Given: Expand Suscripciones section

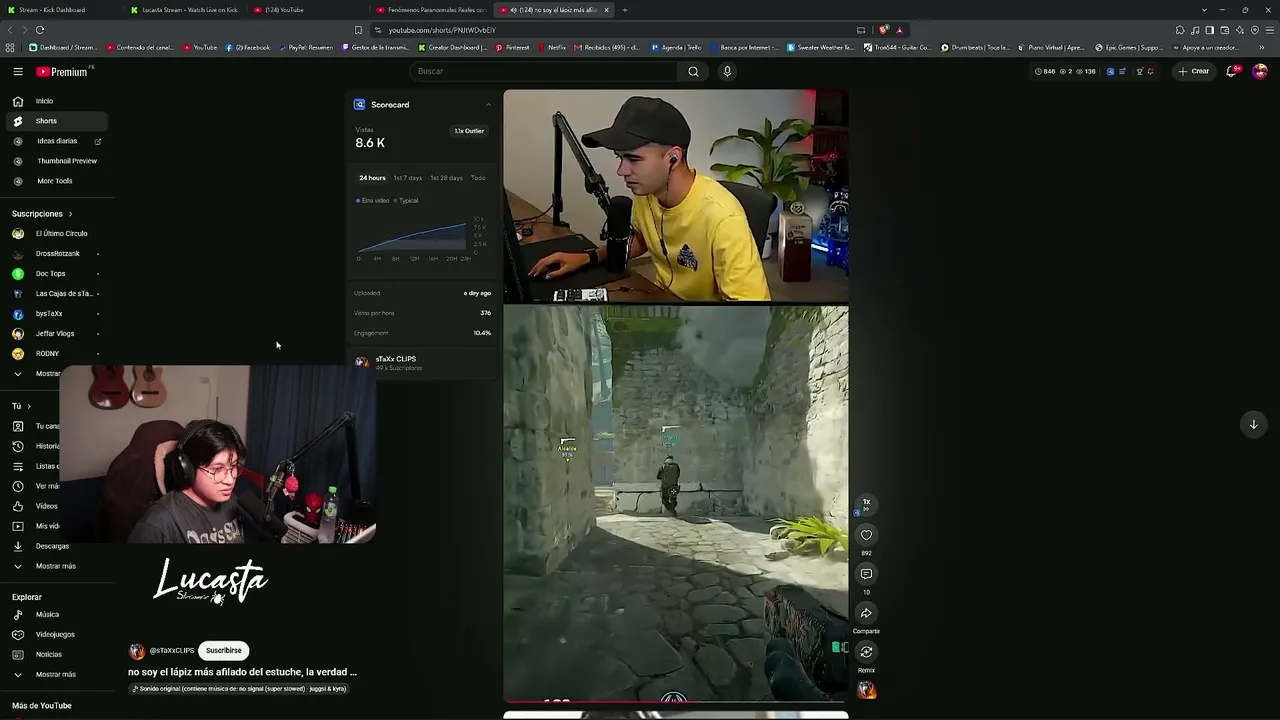Looking at the screenshot, I should (42, 214).
